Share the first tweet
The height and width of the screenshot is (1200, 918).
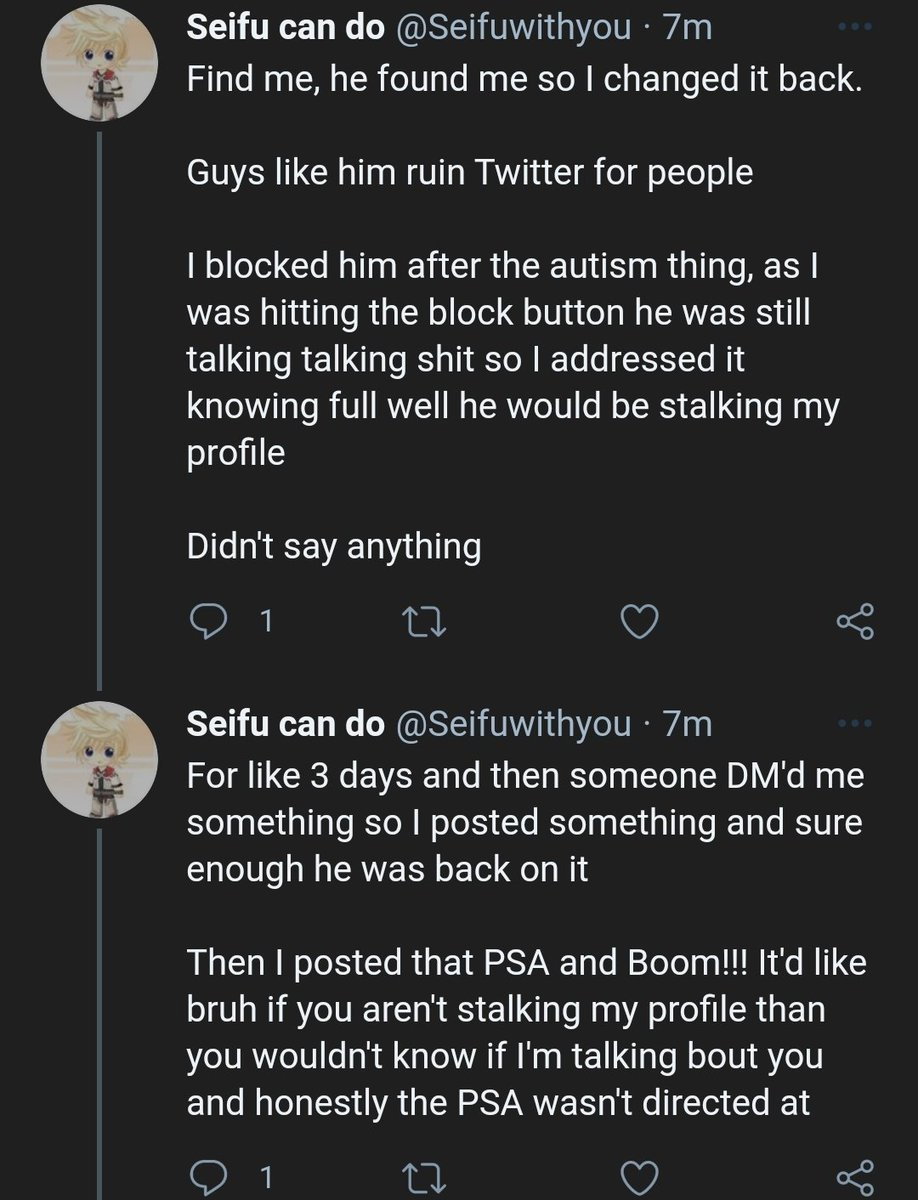click(x=856, y=623)
